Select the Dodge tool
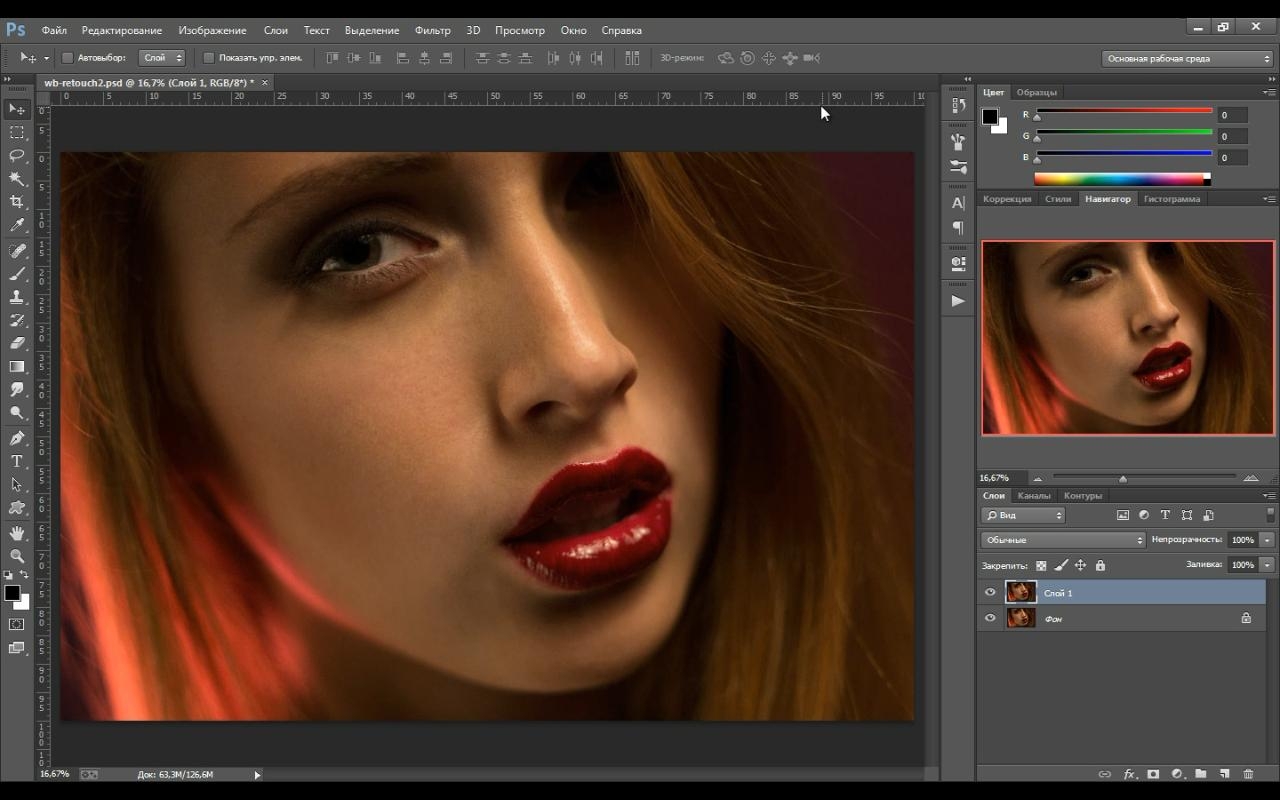Screen dimensions: 1280x800 17,413
